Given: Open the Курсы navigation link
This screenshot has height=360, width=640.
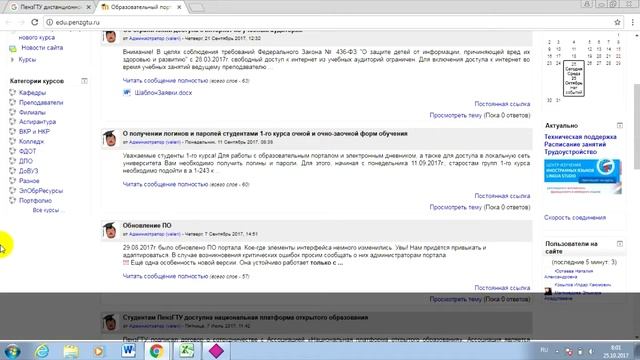Looking at the screenshot, I should point(27,60).
